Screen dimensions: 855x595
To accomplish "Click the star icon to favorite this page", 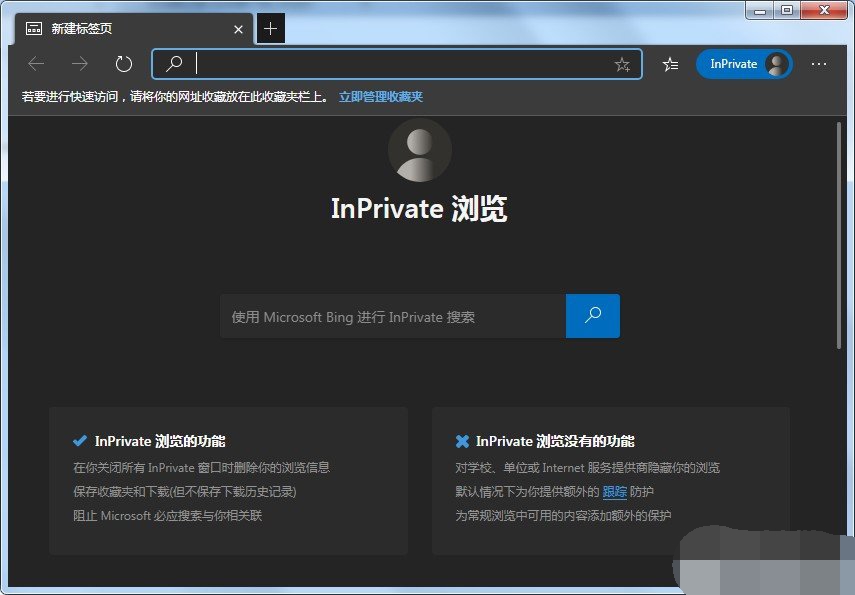I will 622,64.
